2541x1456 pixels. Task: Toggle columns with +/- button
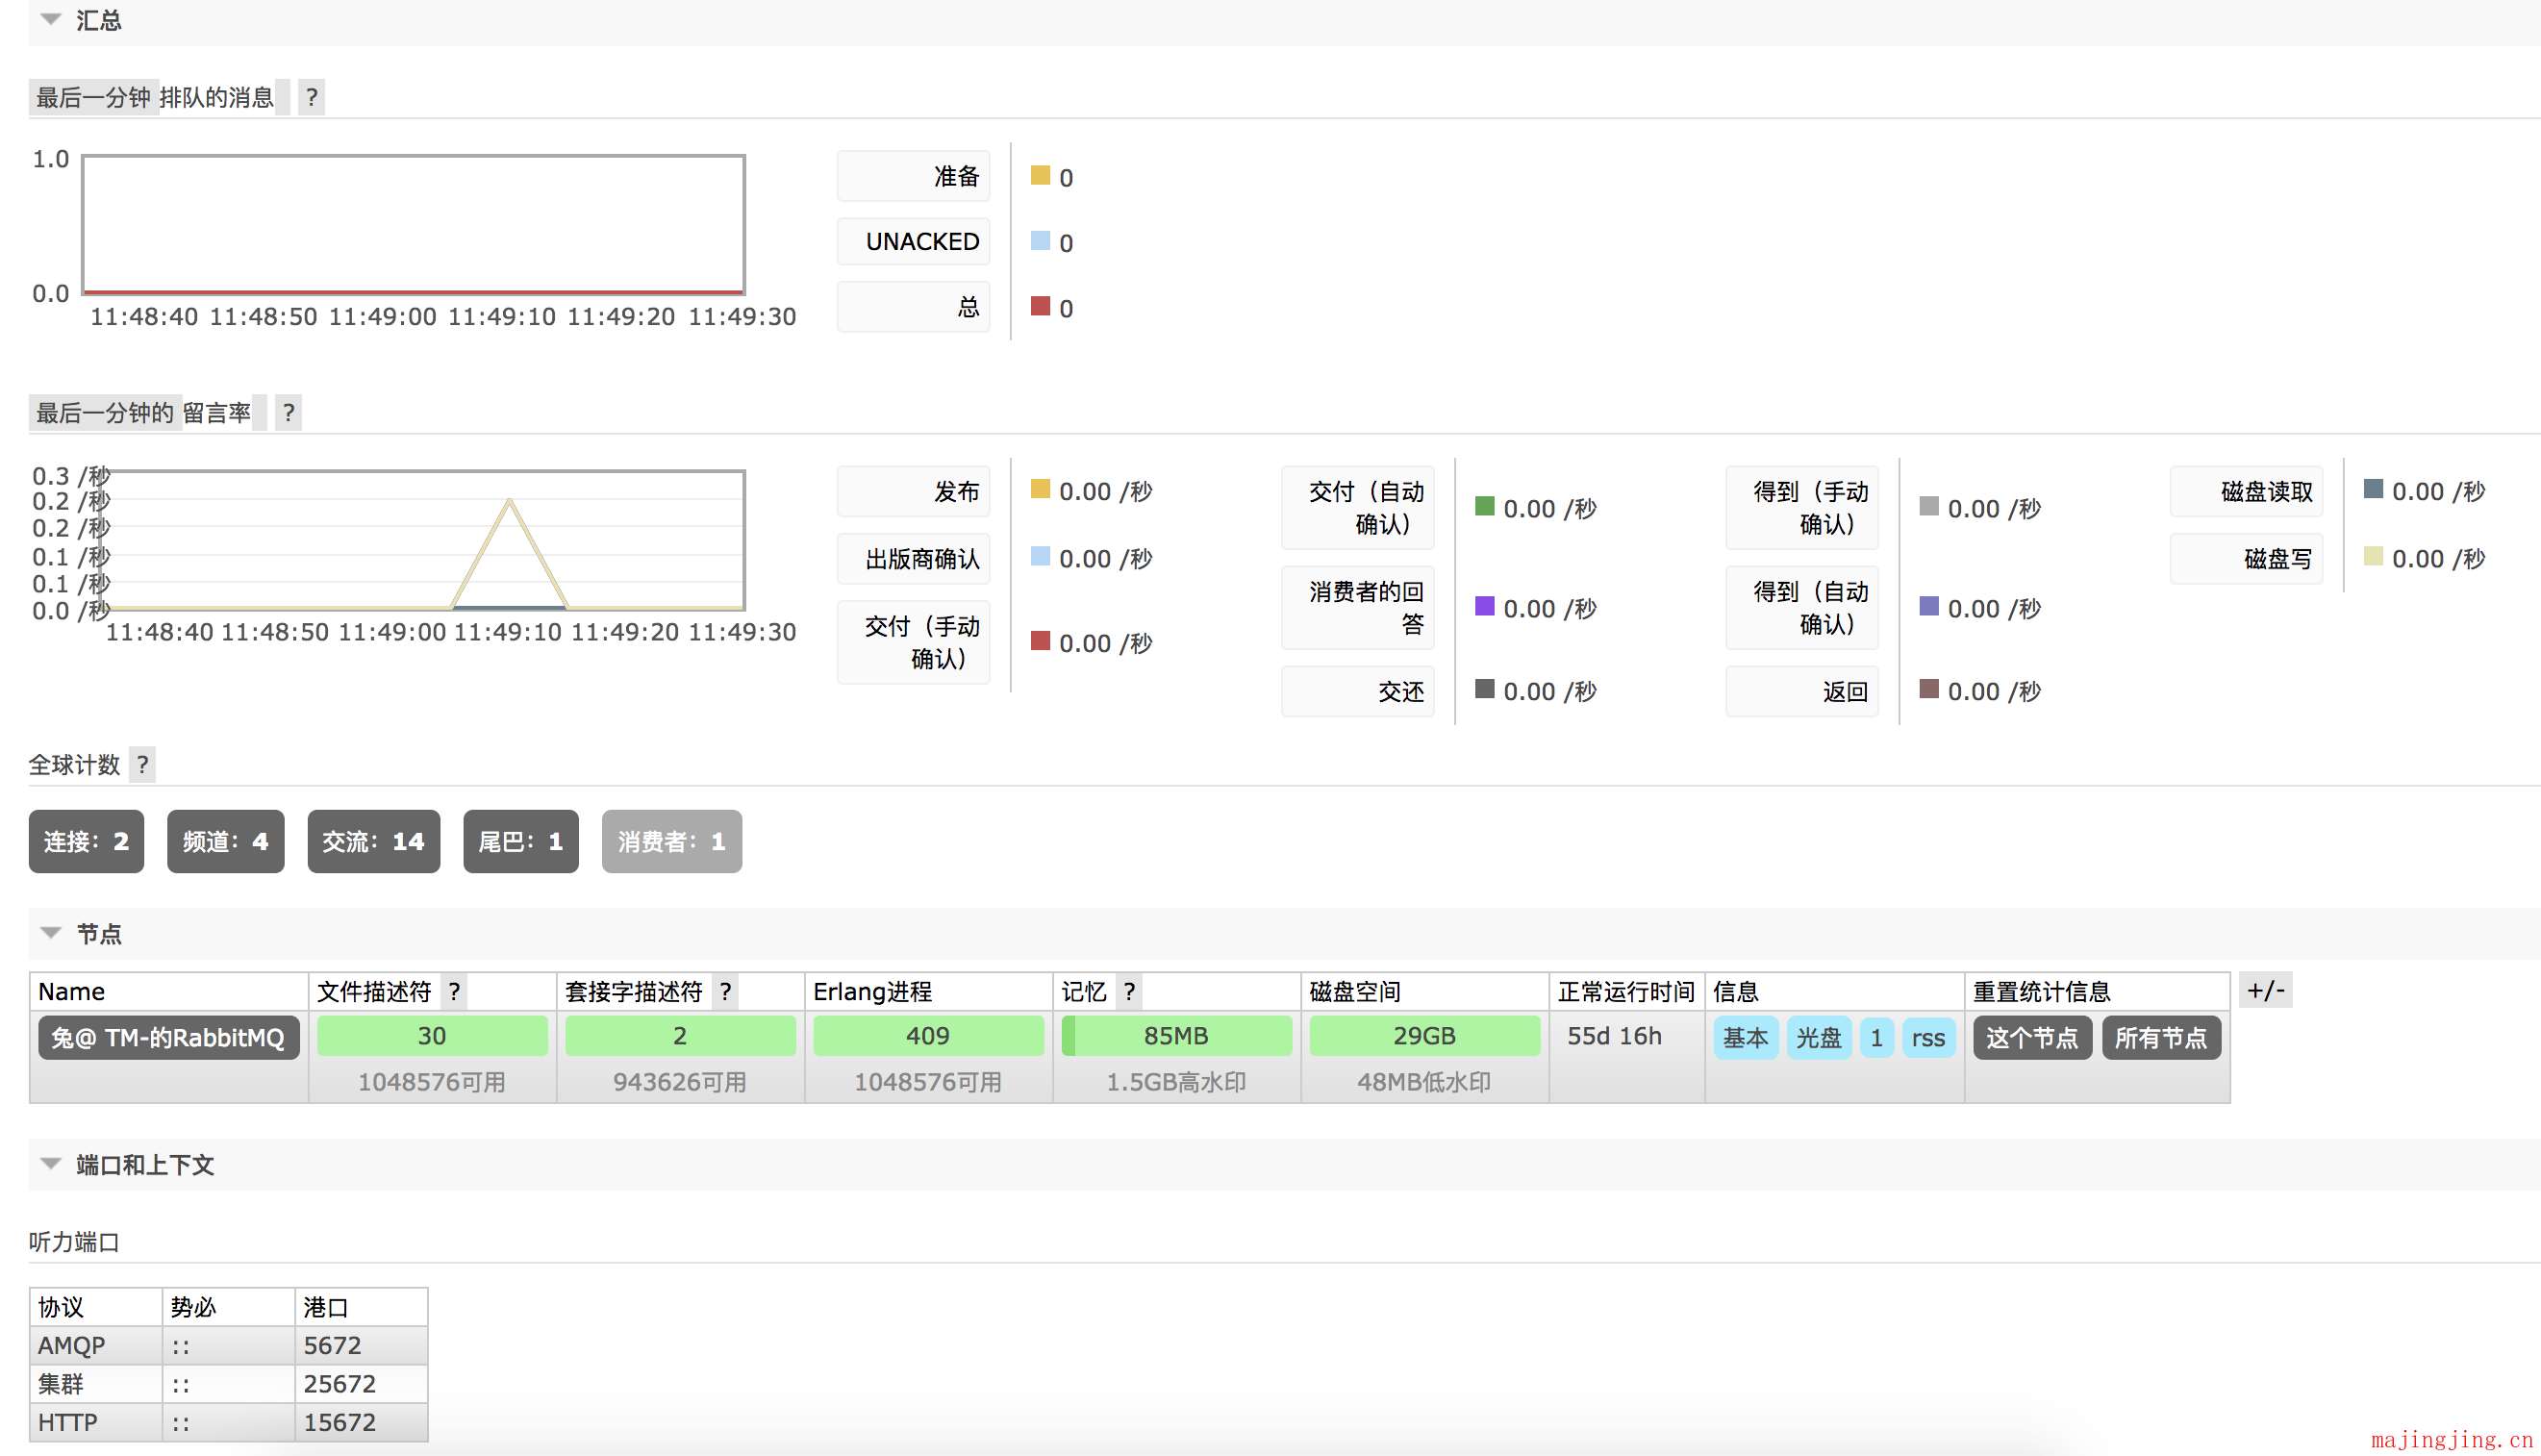[x=2265, y=990]
